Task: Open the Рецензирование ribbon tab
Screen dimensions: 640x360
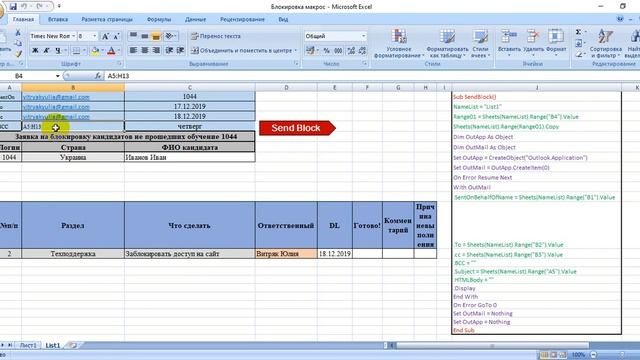Action: 242,19
